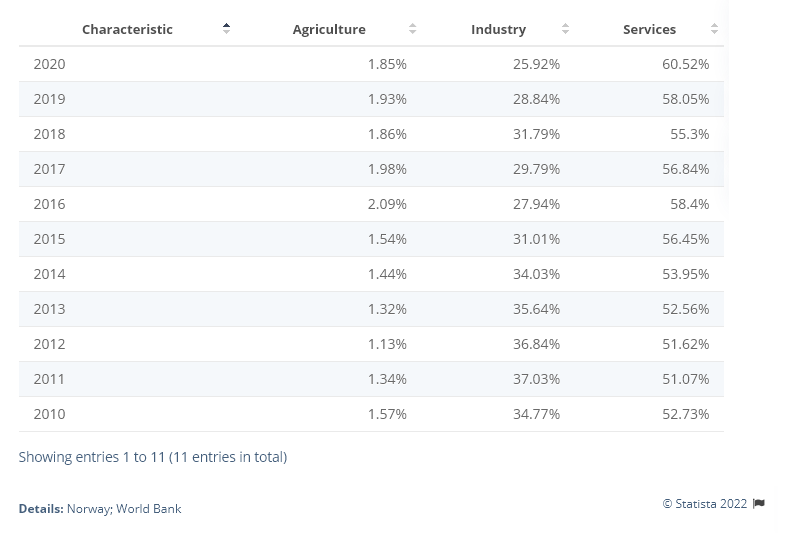Click the year 2019 row label
This screenshot has height=533, width=787.
pyautogui.click(x=49, y=99)
